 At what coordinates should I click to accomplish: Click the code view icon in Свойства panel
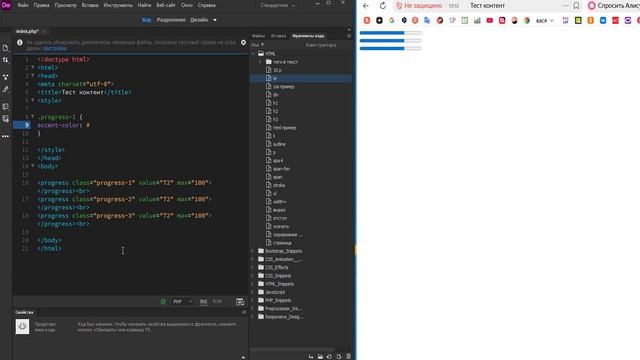[22, 327]
